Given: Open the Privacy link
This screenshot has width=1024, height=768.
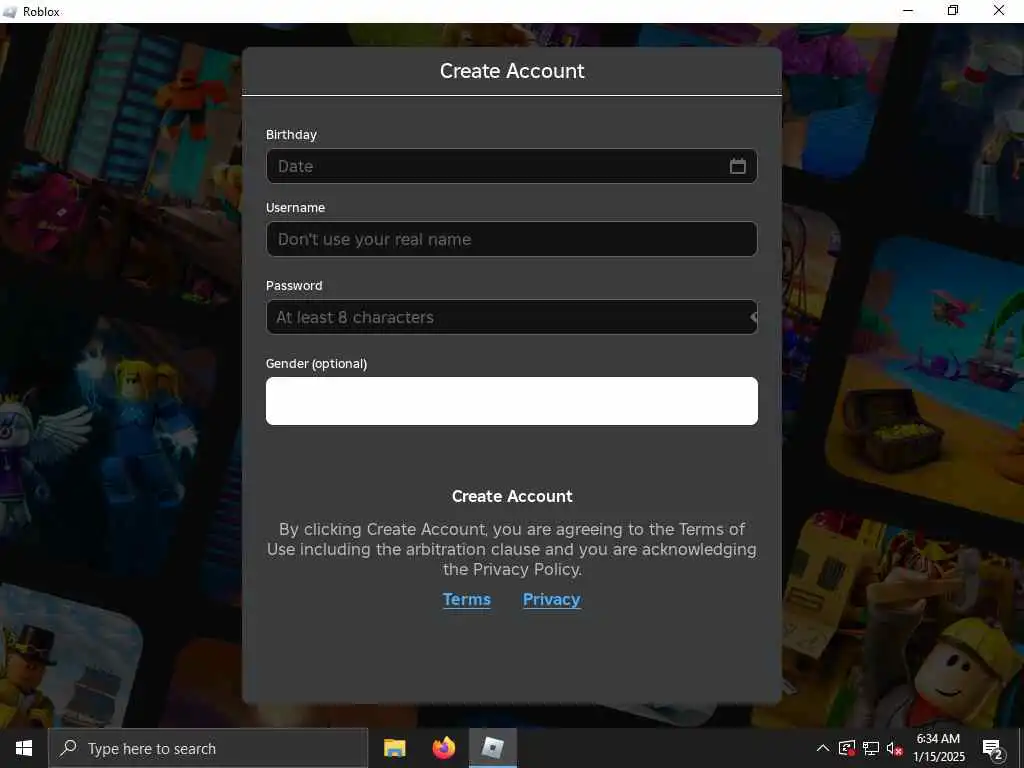Looking at the screenshot, I should pyautogui.click(x=552, y=600).
